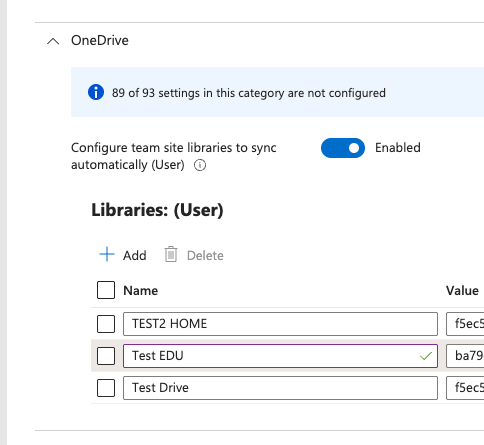The width and height of the screenshot is (484, 445).
Task: Click the trash can Delete icon
Action: (x=171, y=254)
